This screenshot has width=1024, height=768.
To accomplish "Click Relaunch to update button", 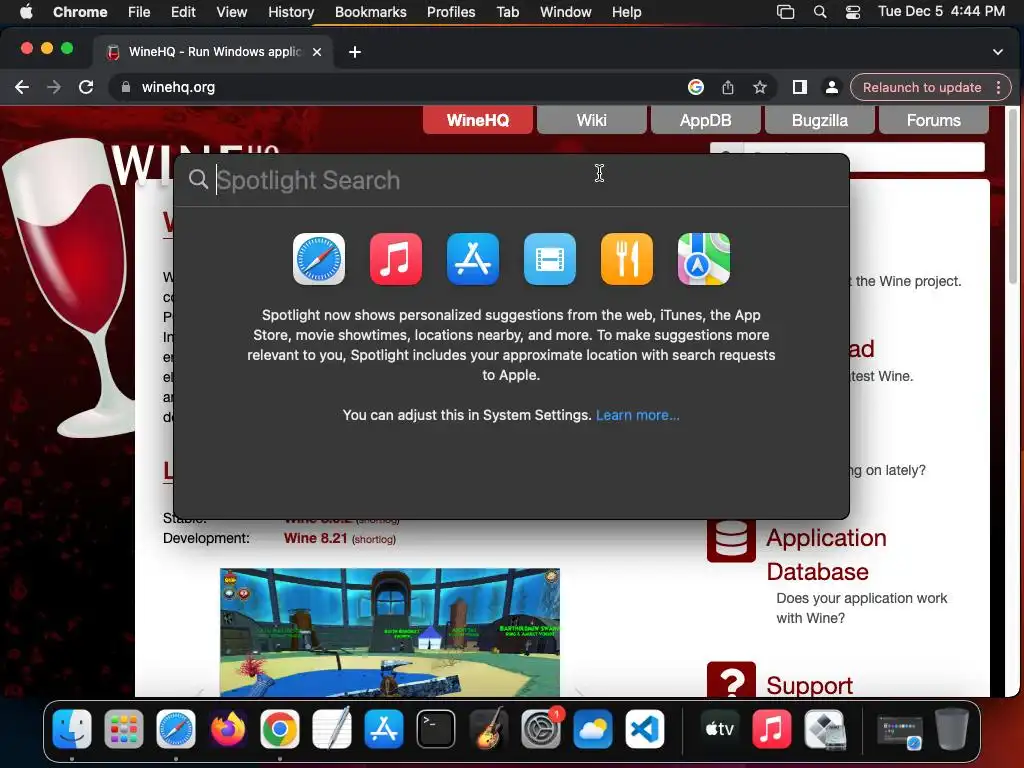I will point(921,88).
